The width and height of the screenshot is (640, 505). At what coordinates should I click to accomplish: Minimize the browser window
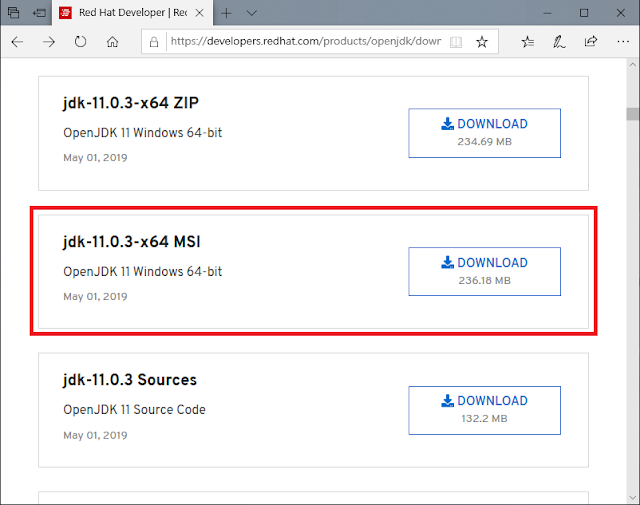click(x=547, y=13)
